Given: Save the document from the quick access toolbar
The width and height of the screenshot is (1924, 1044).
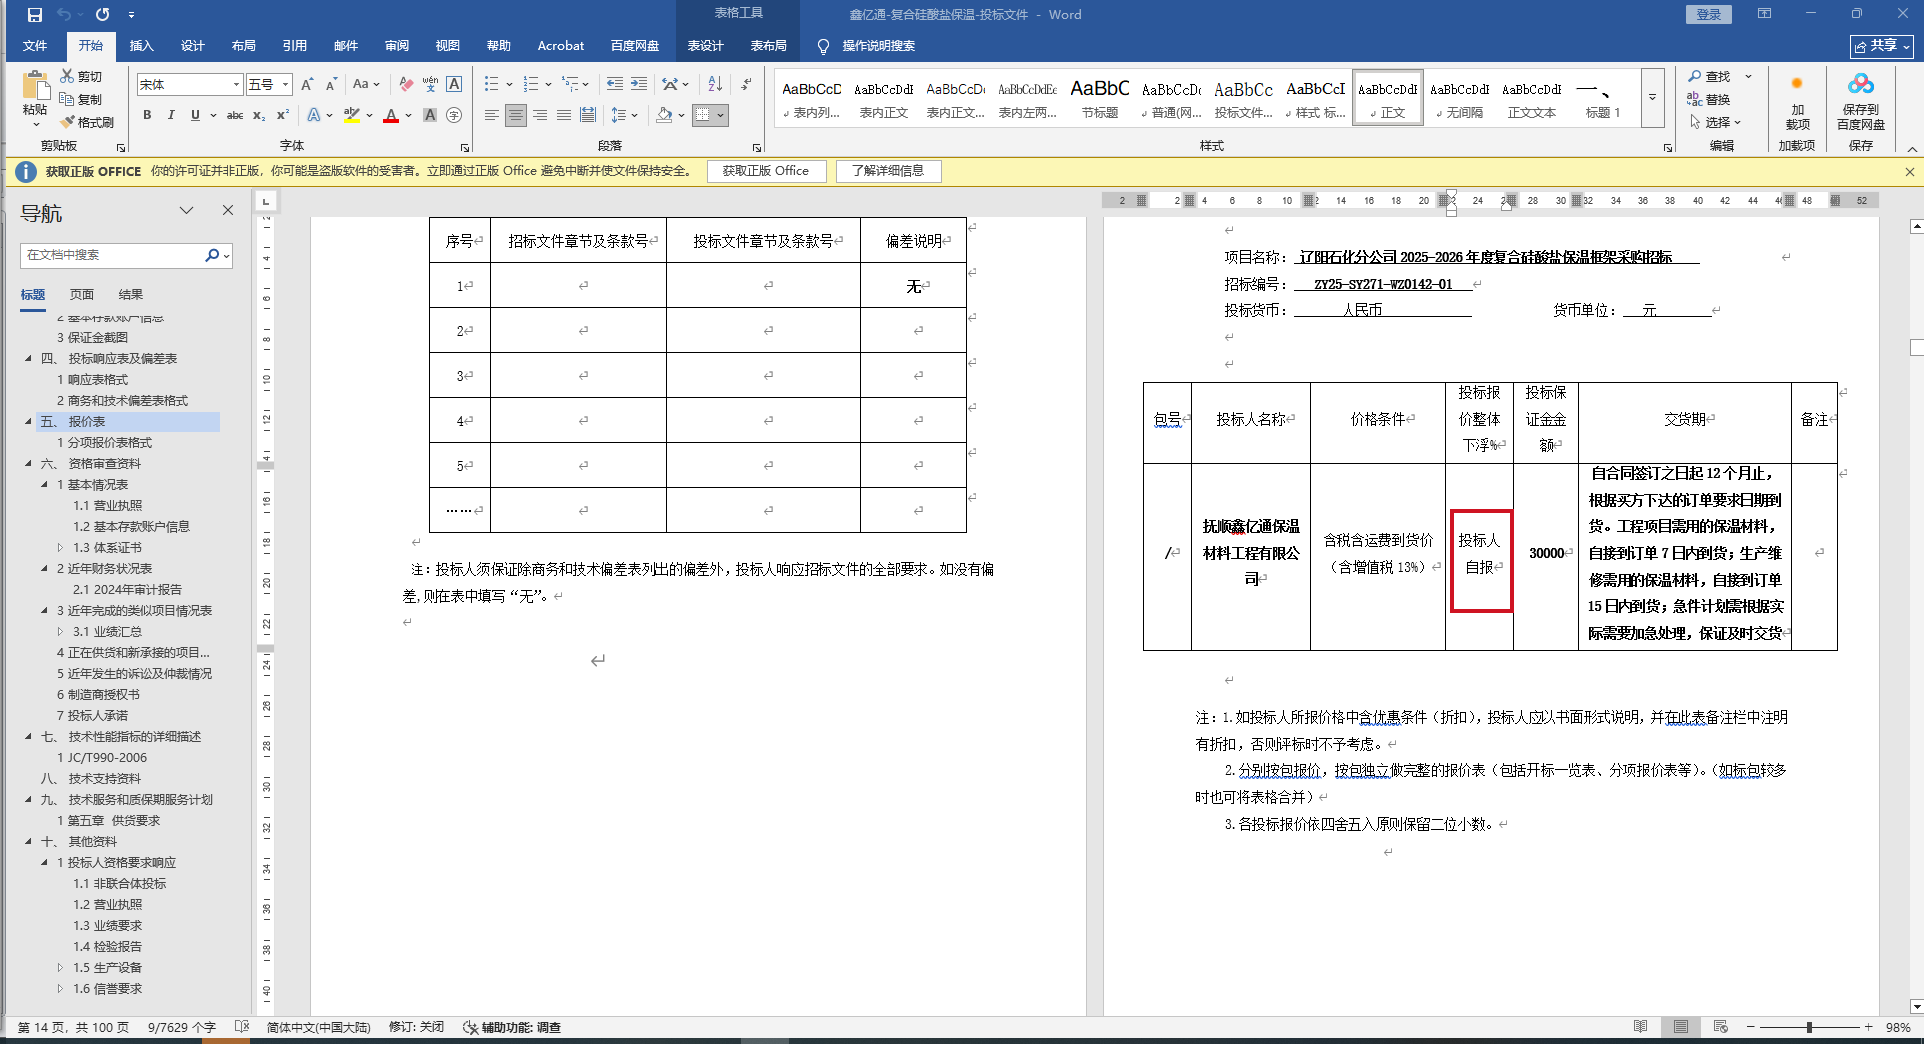Looking at the screenshot, I should [35, 15].
